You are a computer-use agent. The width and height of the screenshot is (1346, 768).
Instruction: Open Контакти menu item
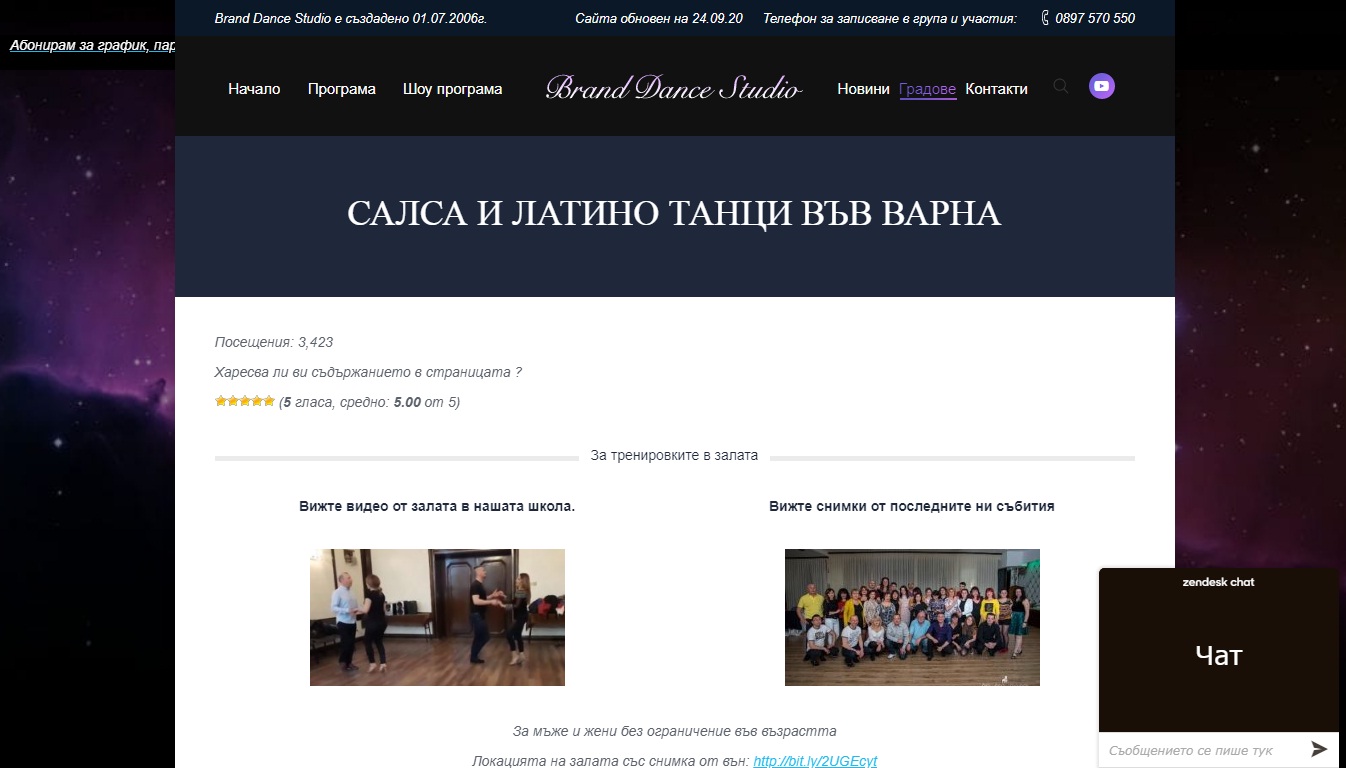click(x=996, y=89)
